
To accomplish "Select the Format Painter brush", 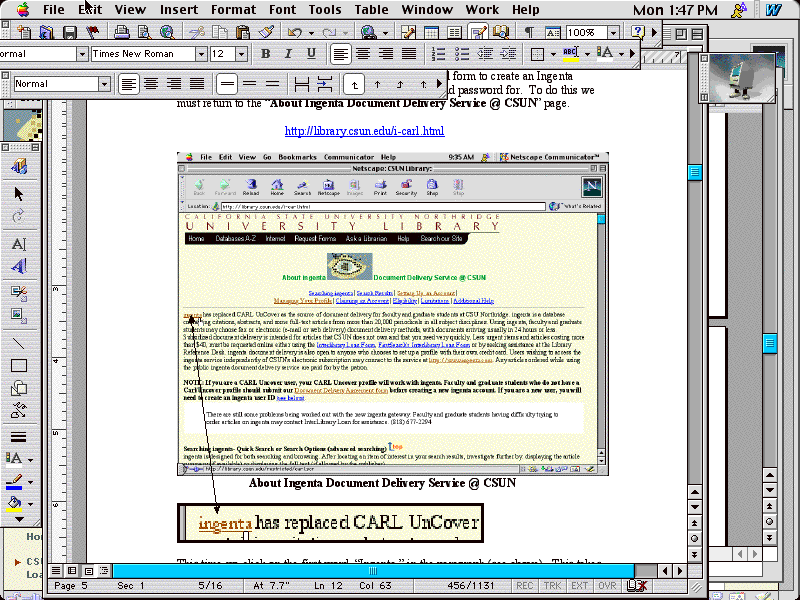I will click(265, 33).
